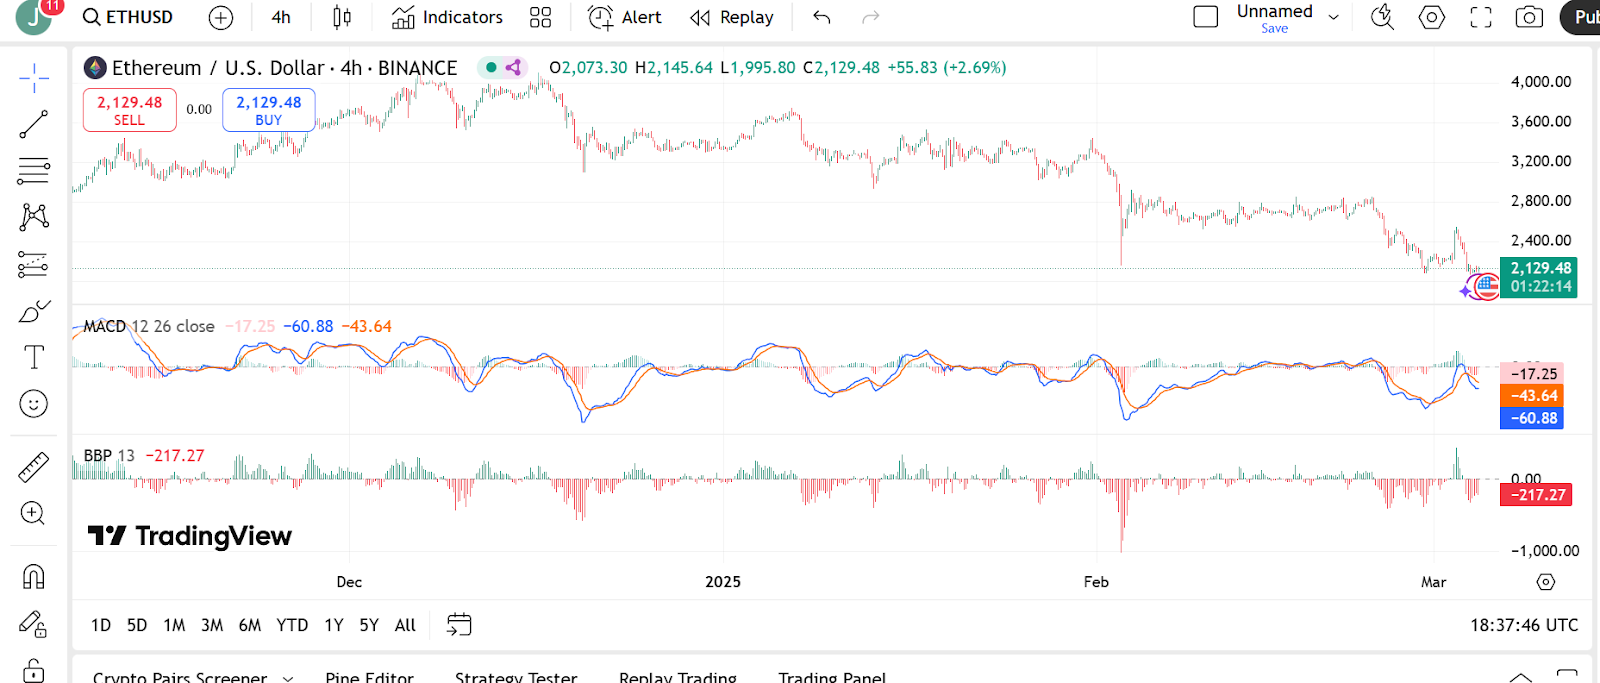Click the SELL 2,129.48 button
Screen dimensions: 1600x683
click(x=129, y=110)
